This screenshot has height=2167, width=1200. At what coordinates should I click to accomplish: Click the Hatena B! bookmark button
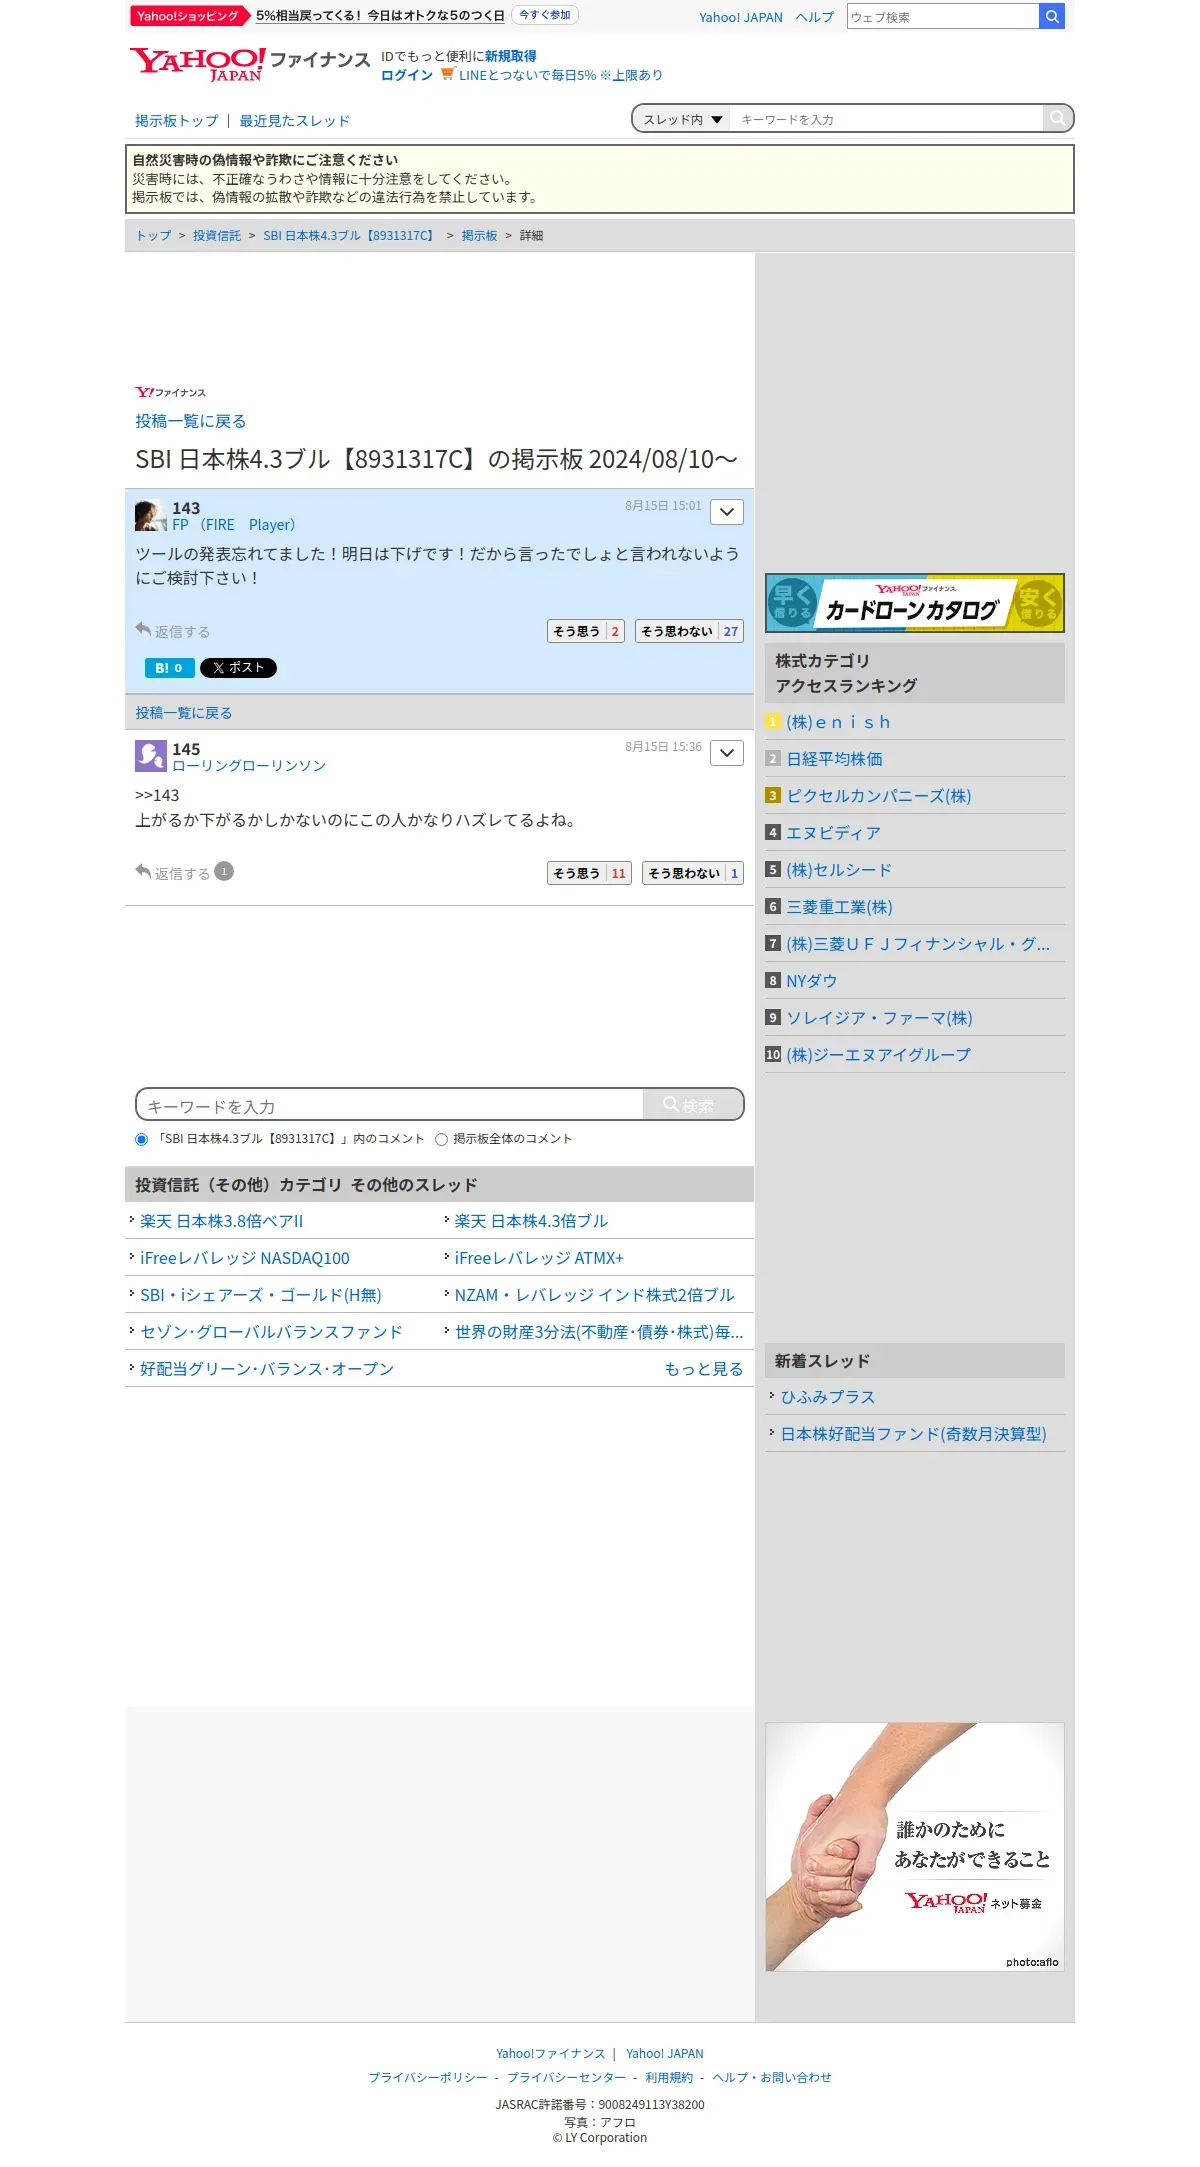pos(169,668)
